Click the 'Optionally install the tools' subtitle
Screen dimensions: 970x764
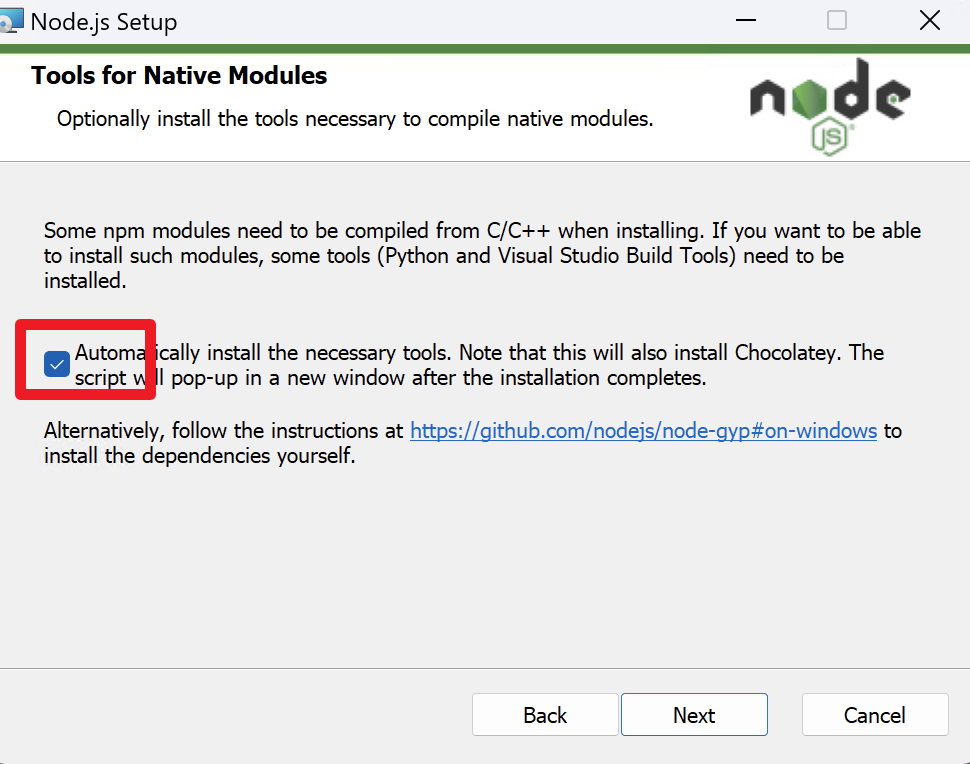pos(354,119)
